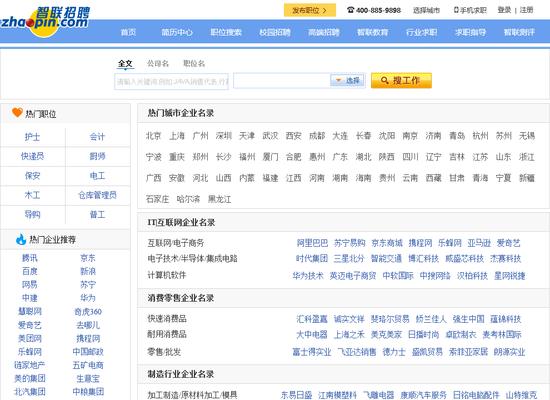Image resolution: width=550 pixels, height=400 pixels.
Task: Go to 校园招聘 navigation item
Action: [275, 32]
